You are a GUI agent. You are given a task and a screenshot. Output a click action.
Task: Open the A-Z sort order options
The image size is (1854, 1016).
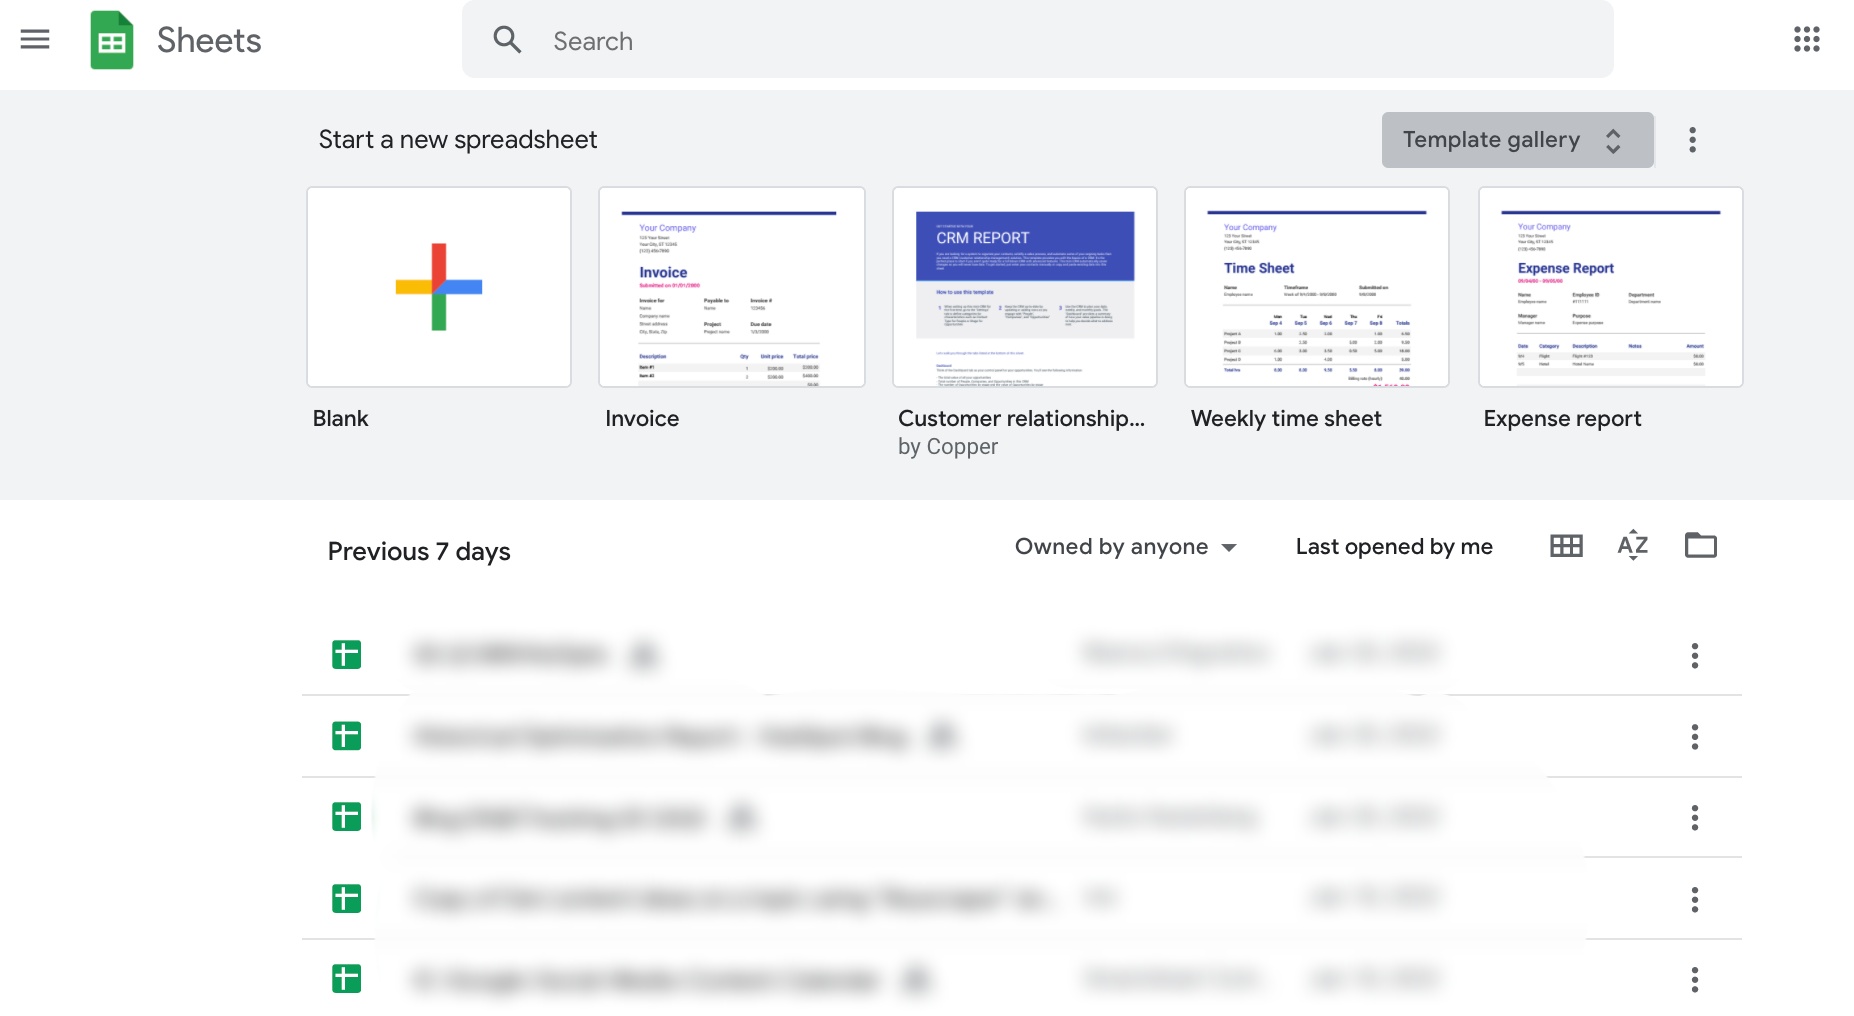point(1632,546)
